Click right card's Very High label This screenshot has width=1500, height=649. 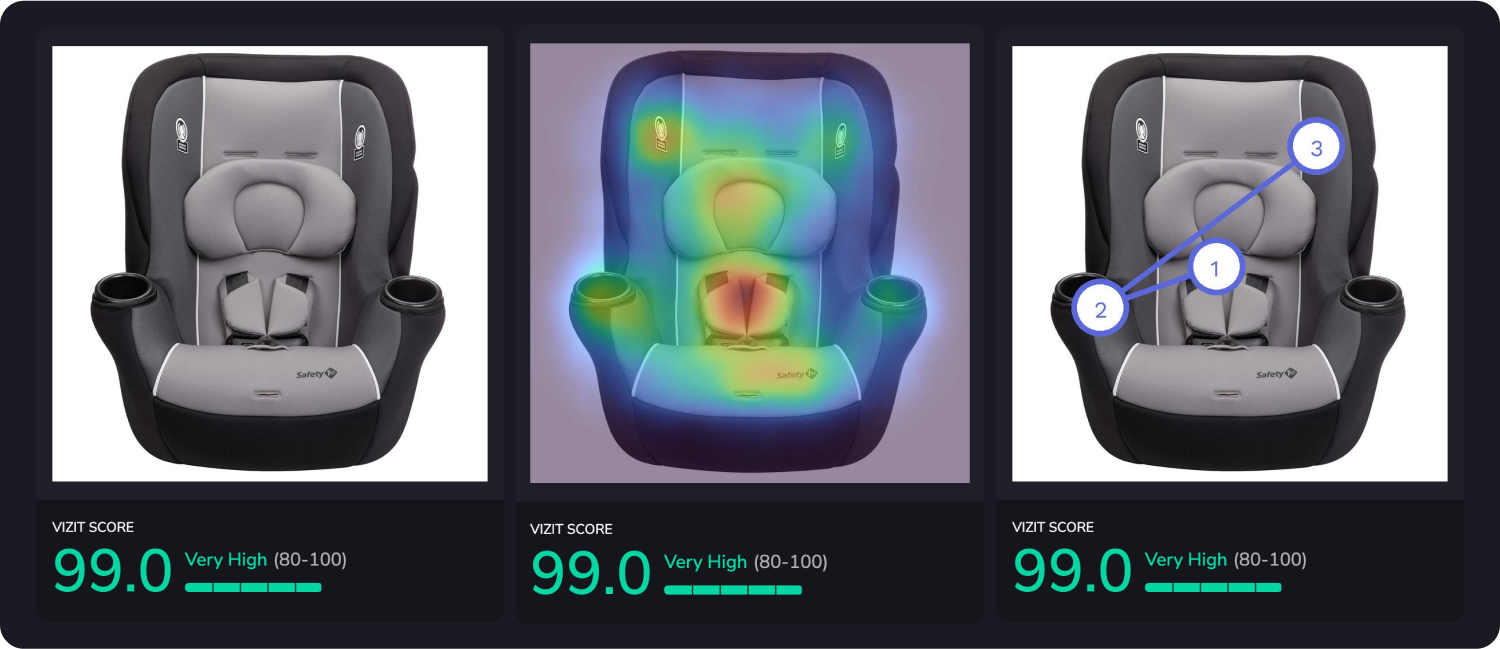[1186, 560]
